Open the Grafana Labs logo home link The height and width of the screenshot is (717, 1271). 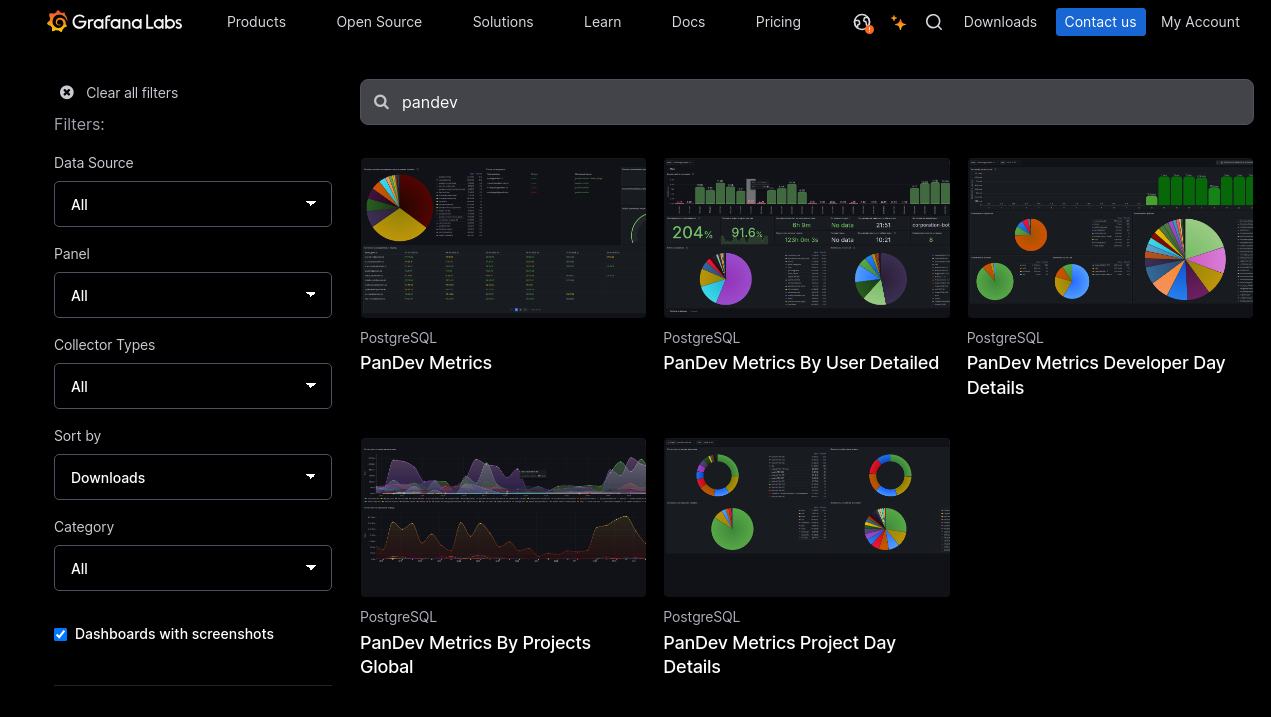click(x=115, y=22)
